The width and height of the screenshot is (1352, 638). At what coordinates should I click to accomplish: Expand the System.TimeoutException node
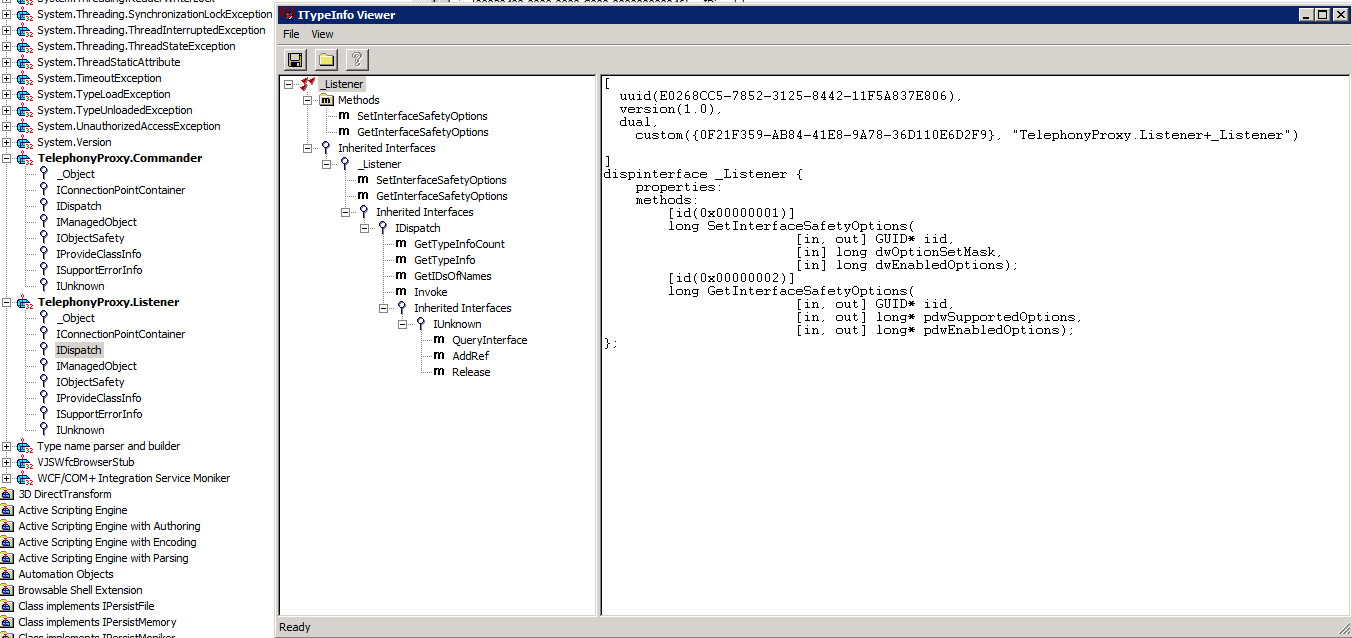pyautogui.click(x=6, y=78)
